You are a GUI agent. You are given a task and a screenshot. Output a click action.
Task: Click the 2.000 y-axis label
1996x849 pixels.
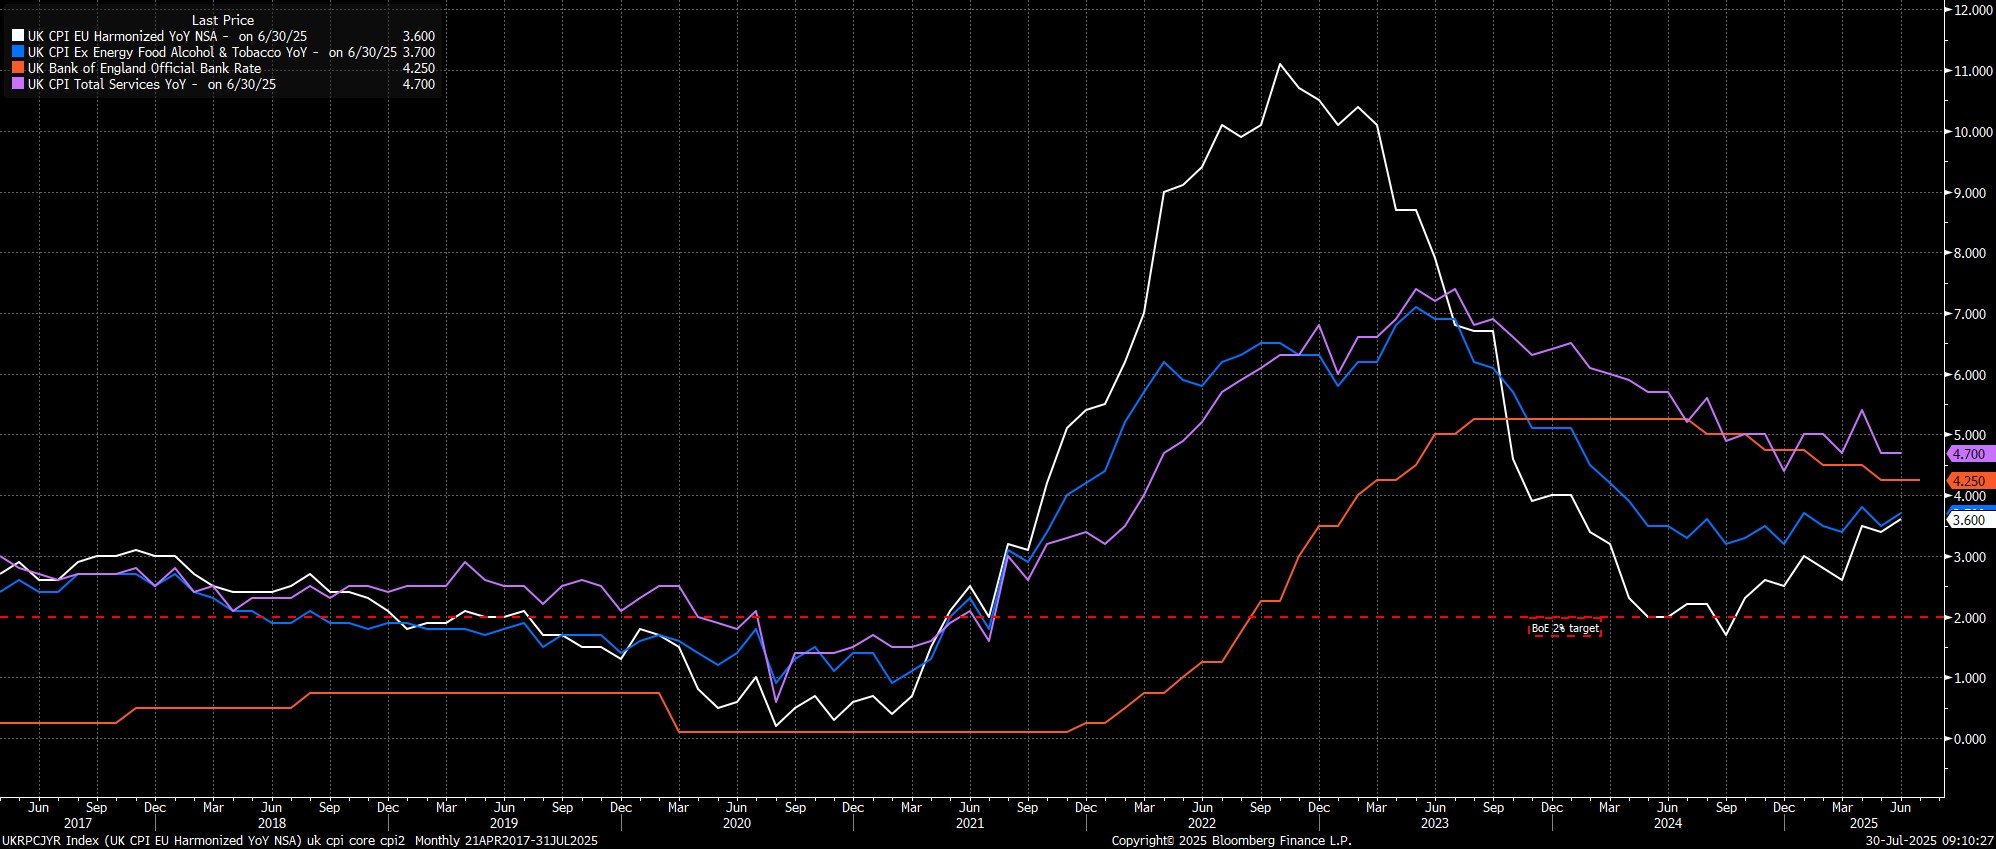(x=1969, y=618)
